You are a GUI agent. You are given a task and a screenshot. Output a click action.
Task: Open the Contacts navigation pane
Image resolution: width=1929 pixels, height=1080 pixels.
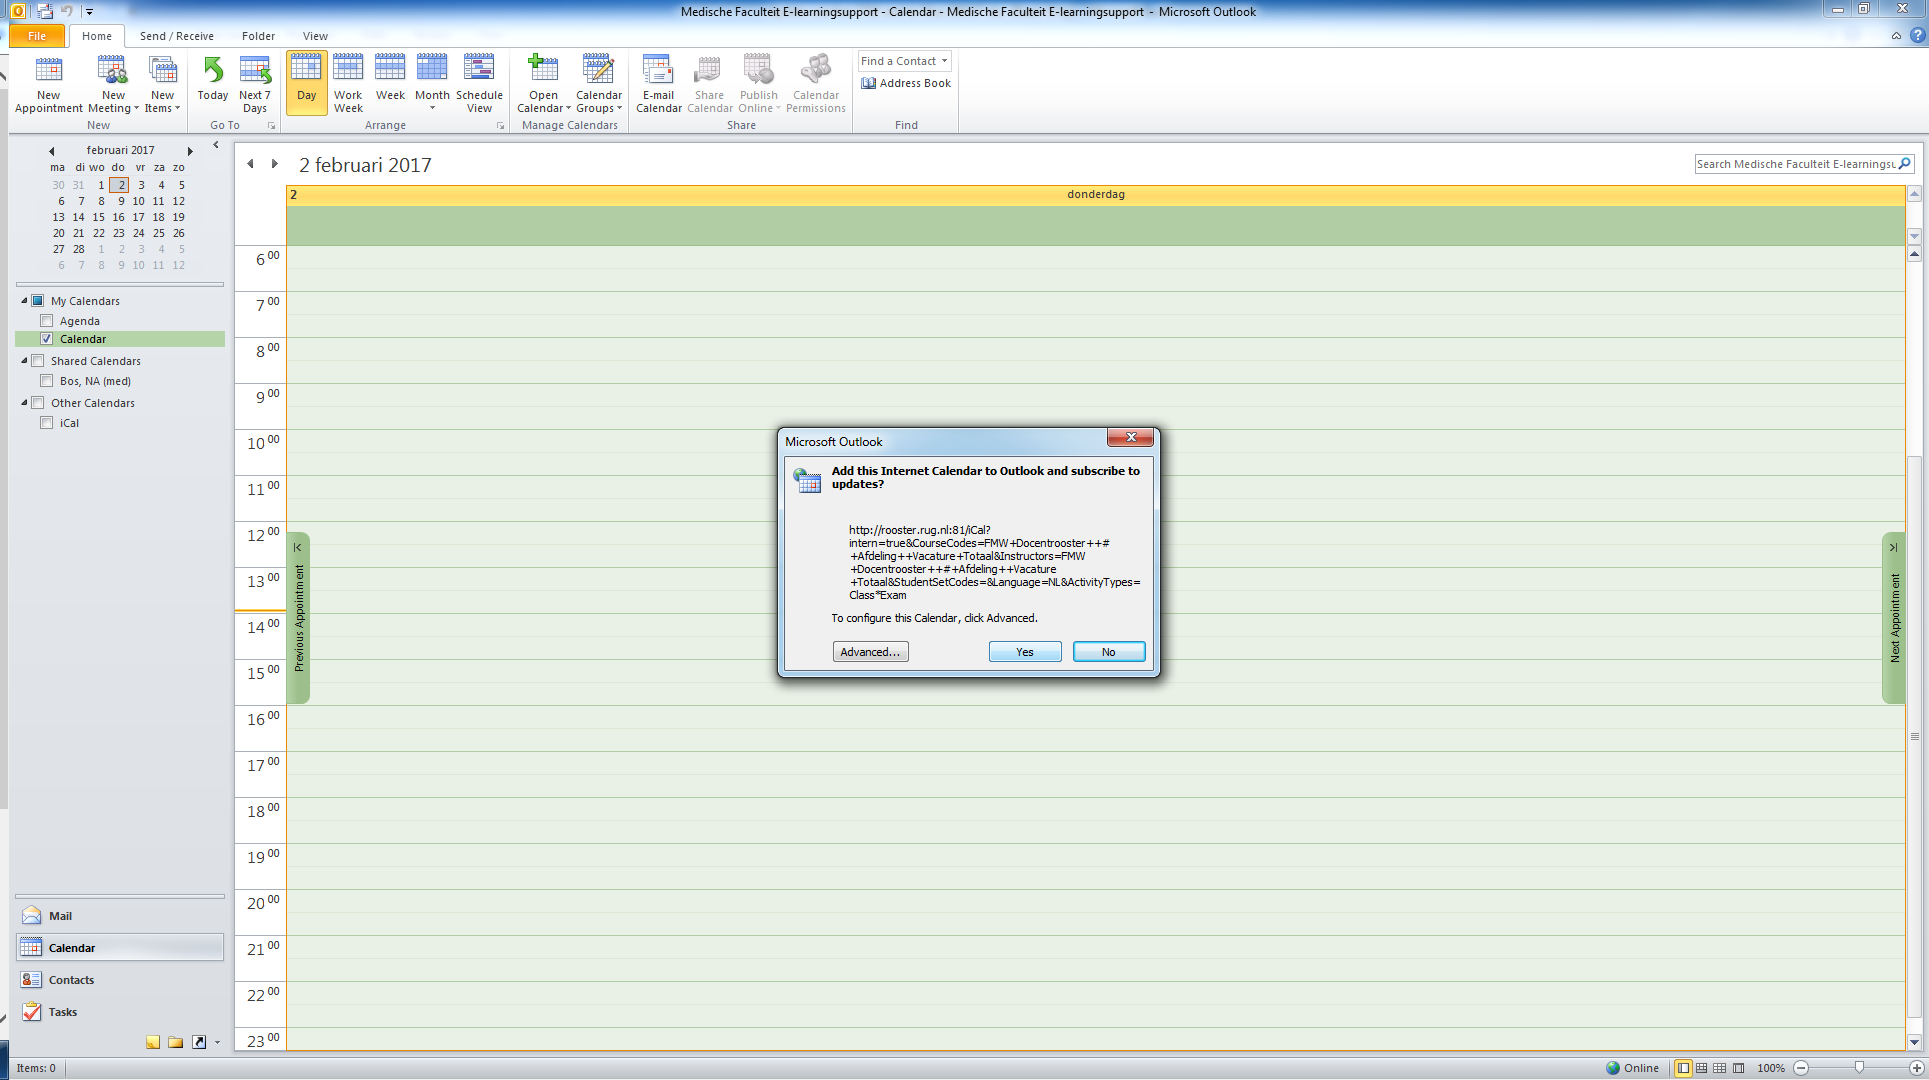click(x=71, y=980)
